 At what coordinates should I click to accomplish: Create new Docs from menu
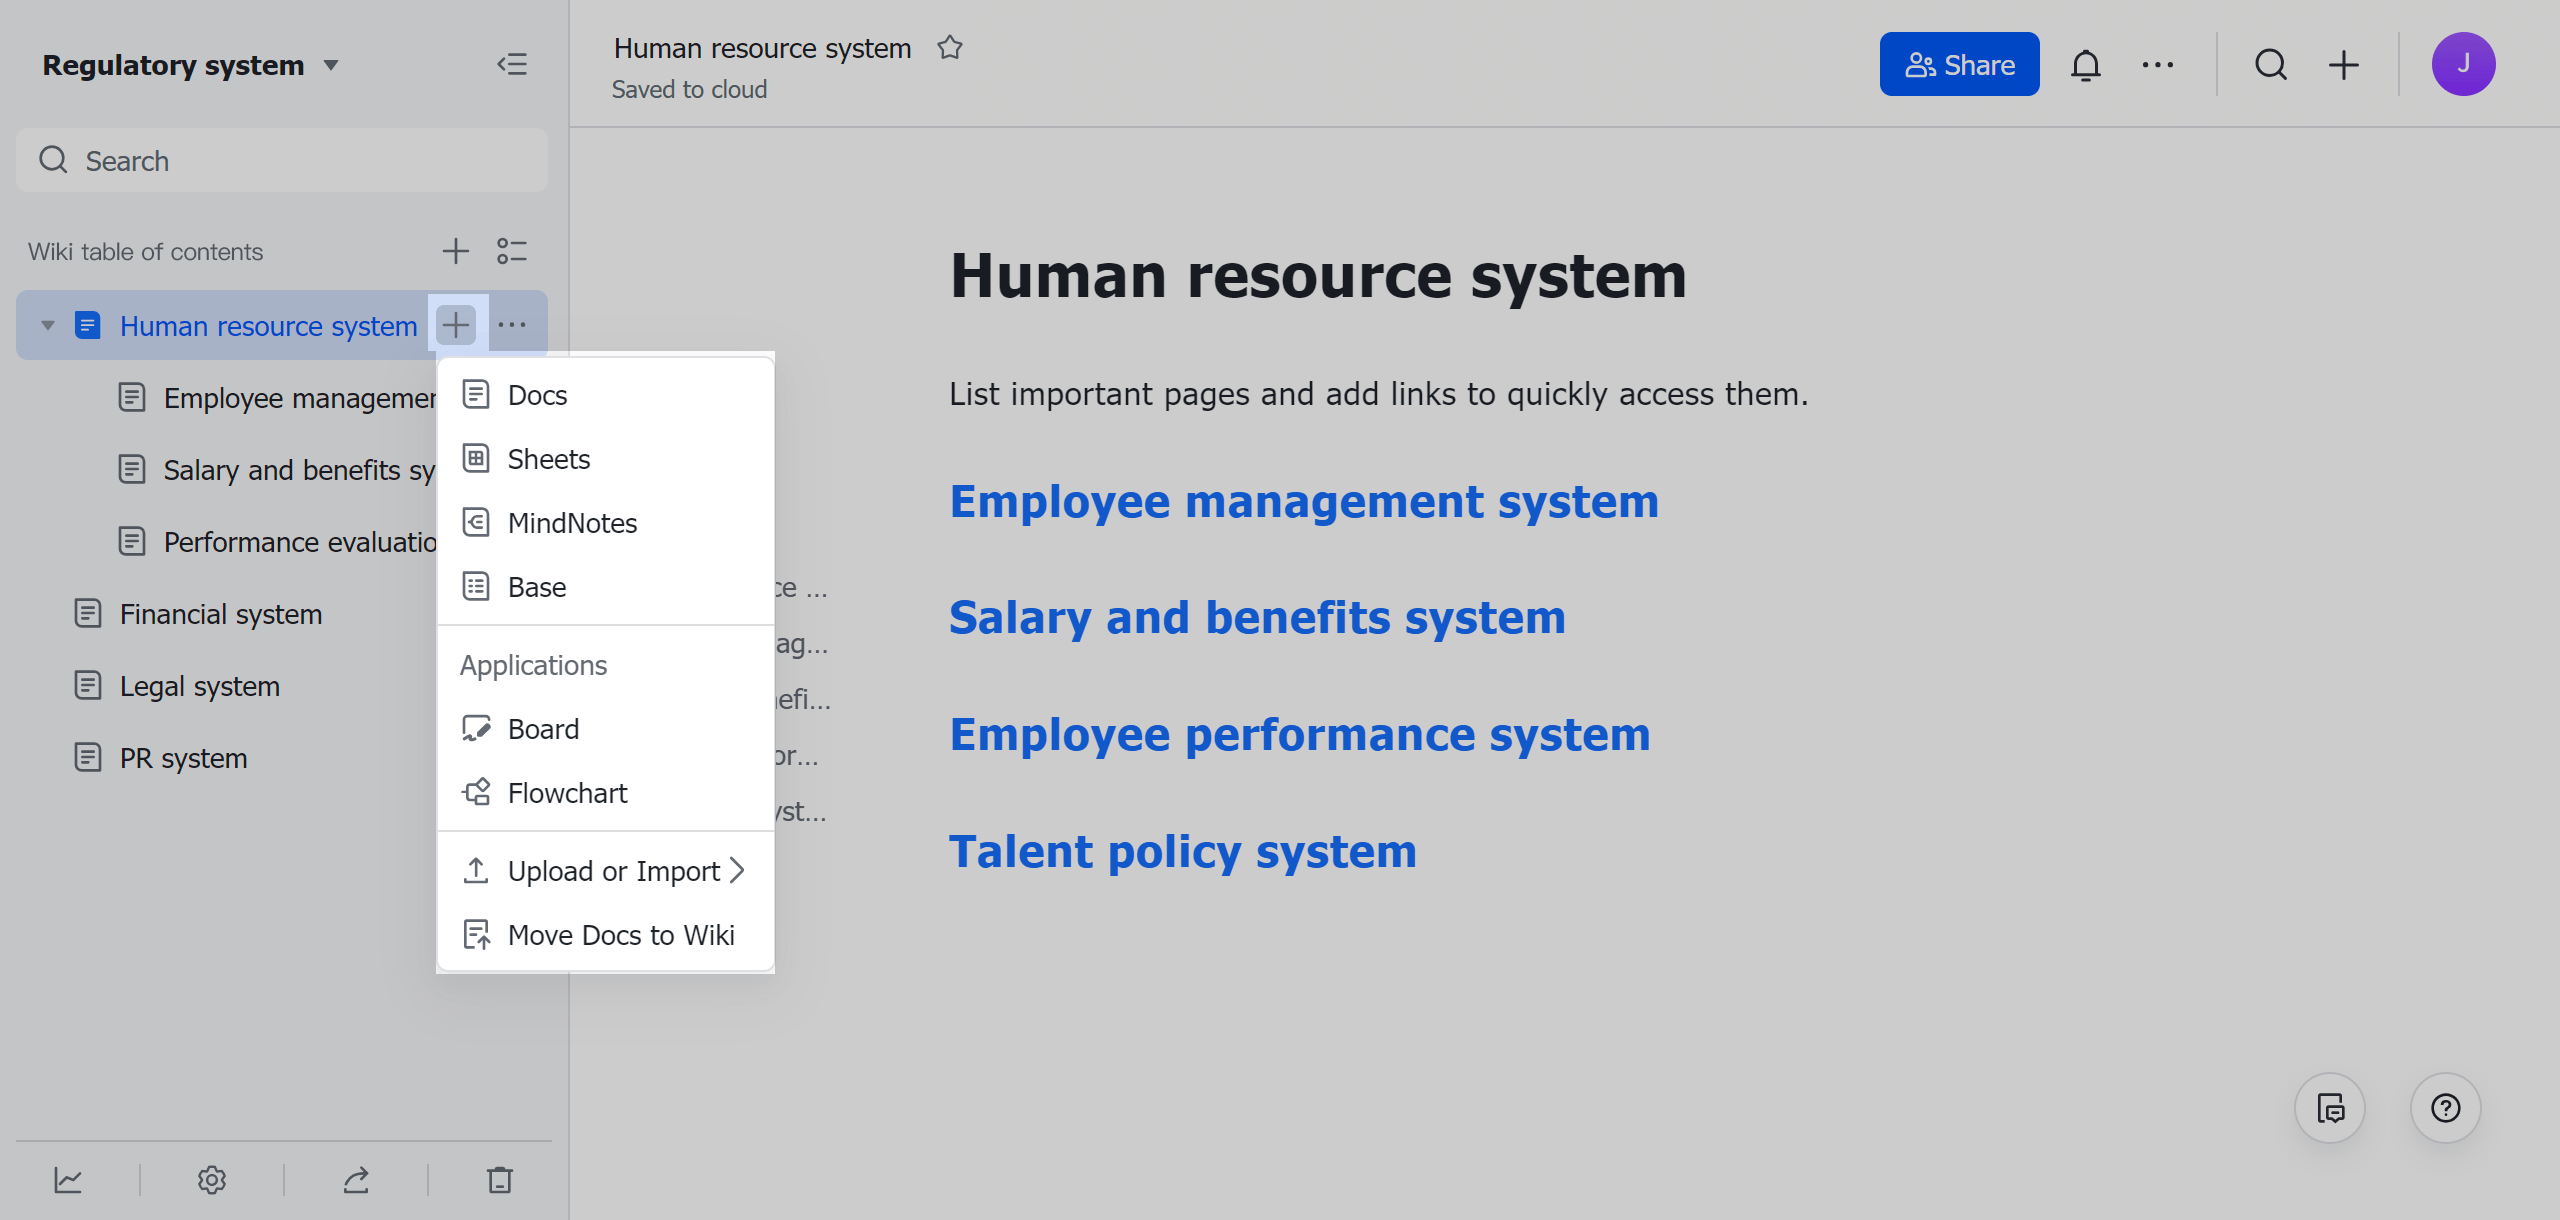[606, 395]
